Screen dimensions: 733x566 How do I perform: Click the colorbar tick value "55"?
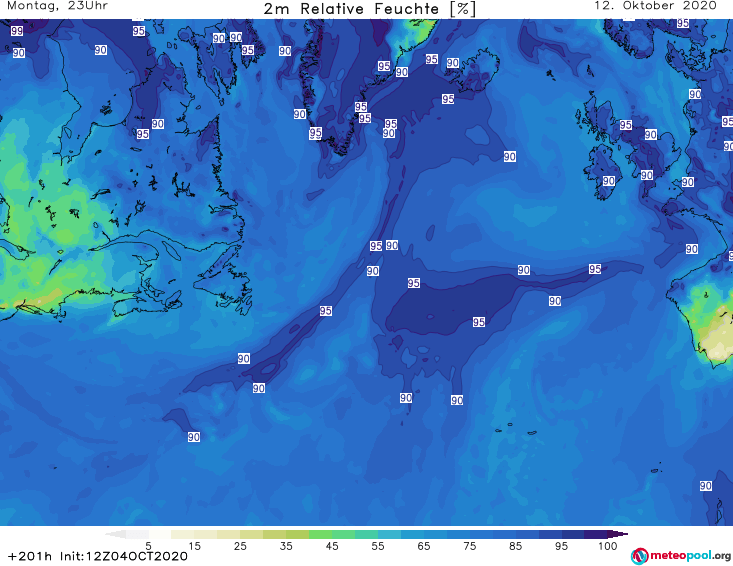point(378,545)
